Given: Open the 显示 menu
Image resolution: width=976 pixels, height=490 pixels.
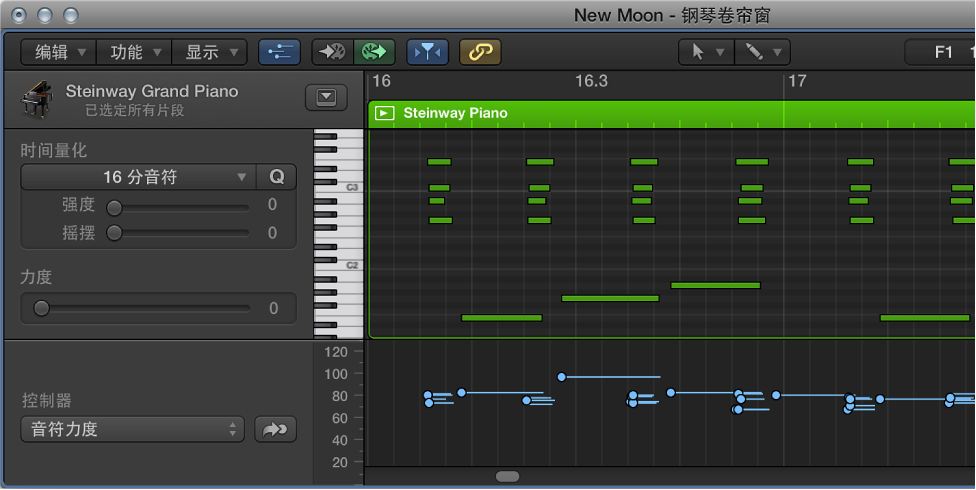Looking at the screenshot, I should coord(209,52).
